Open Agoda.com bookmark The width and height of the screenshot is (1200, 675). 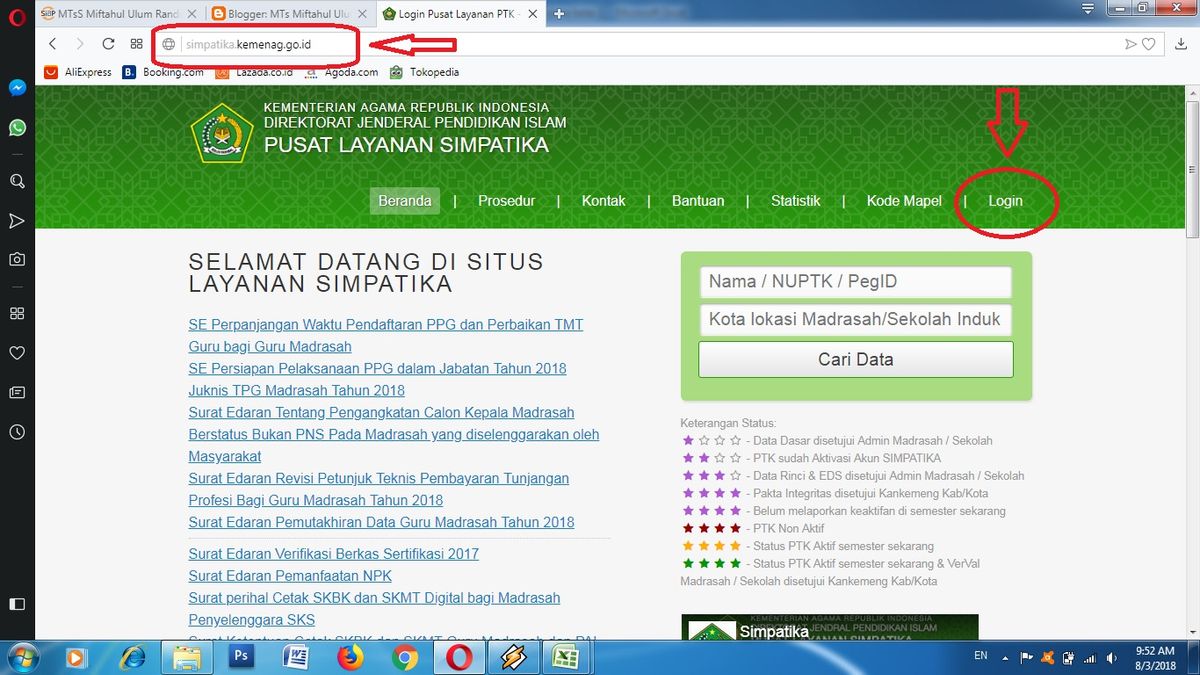pos(340,72)
